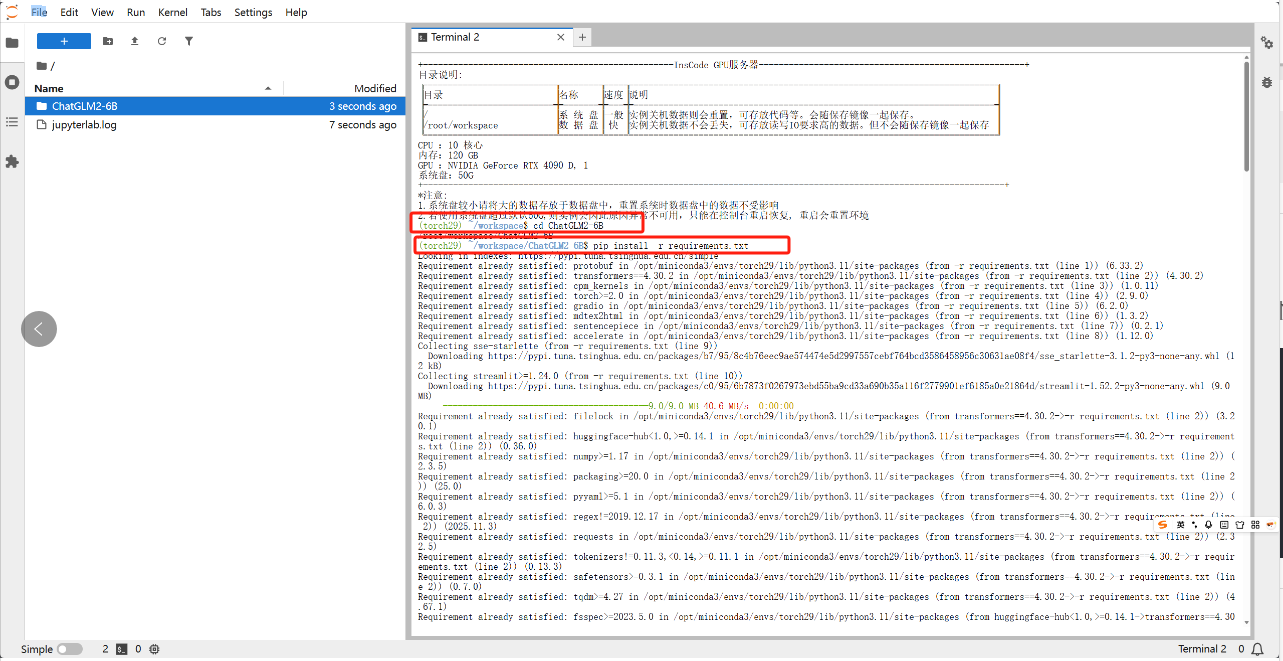This screenshot has height=661, width=1283.
Task: Click "GPU : NVIDIA GeForce RTX 4090 D" line
Action: click(503, 165)
